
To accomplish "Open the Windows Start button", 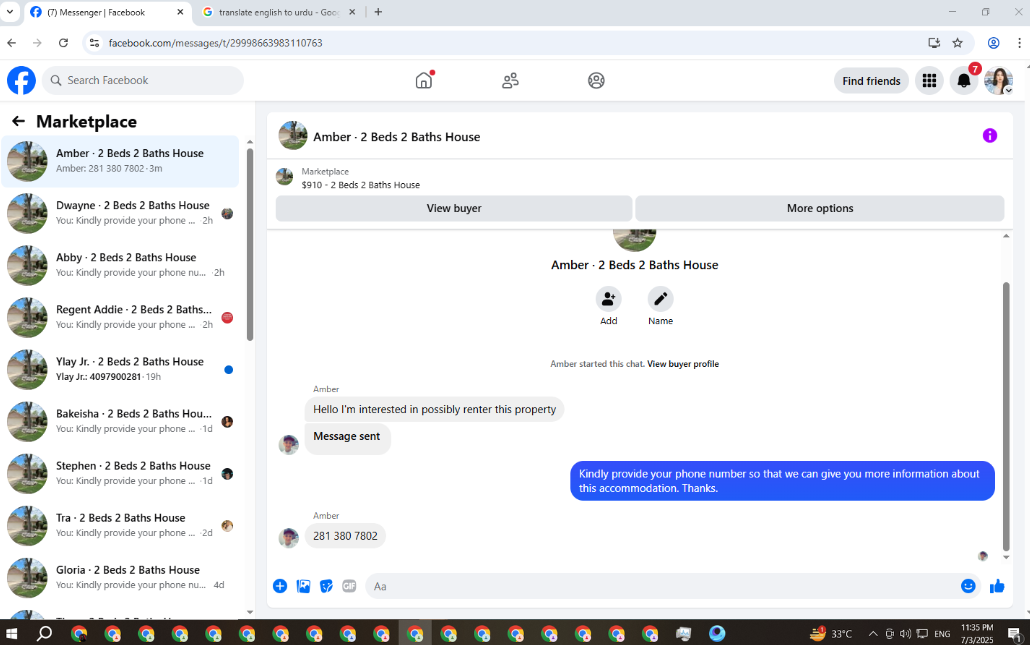I will (11, 633).
